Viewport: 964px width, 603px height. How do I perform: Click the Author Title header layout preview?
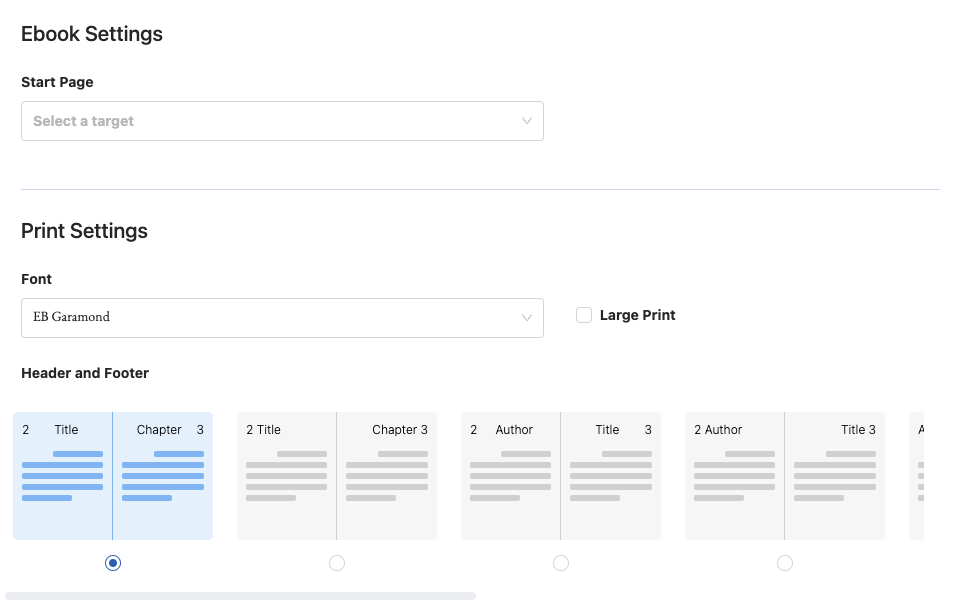561,475
